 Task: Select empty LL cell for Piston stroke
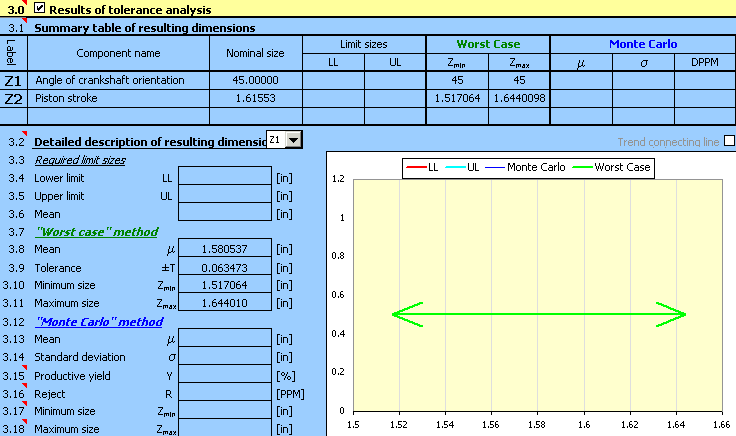(x=333, y=99)
